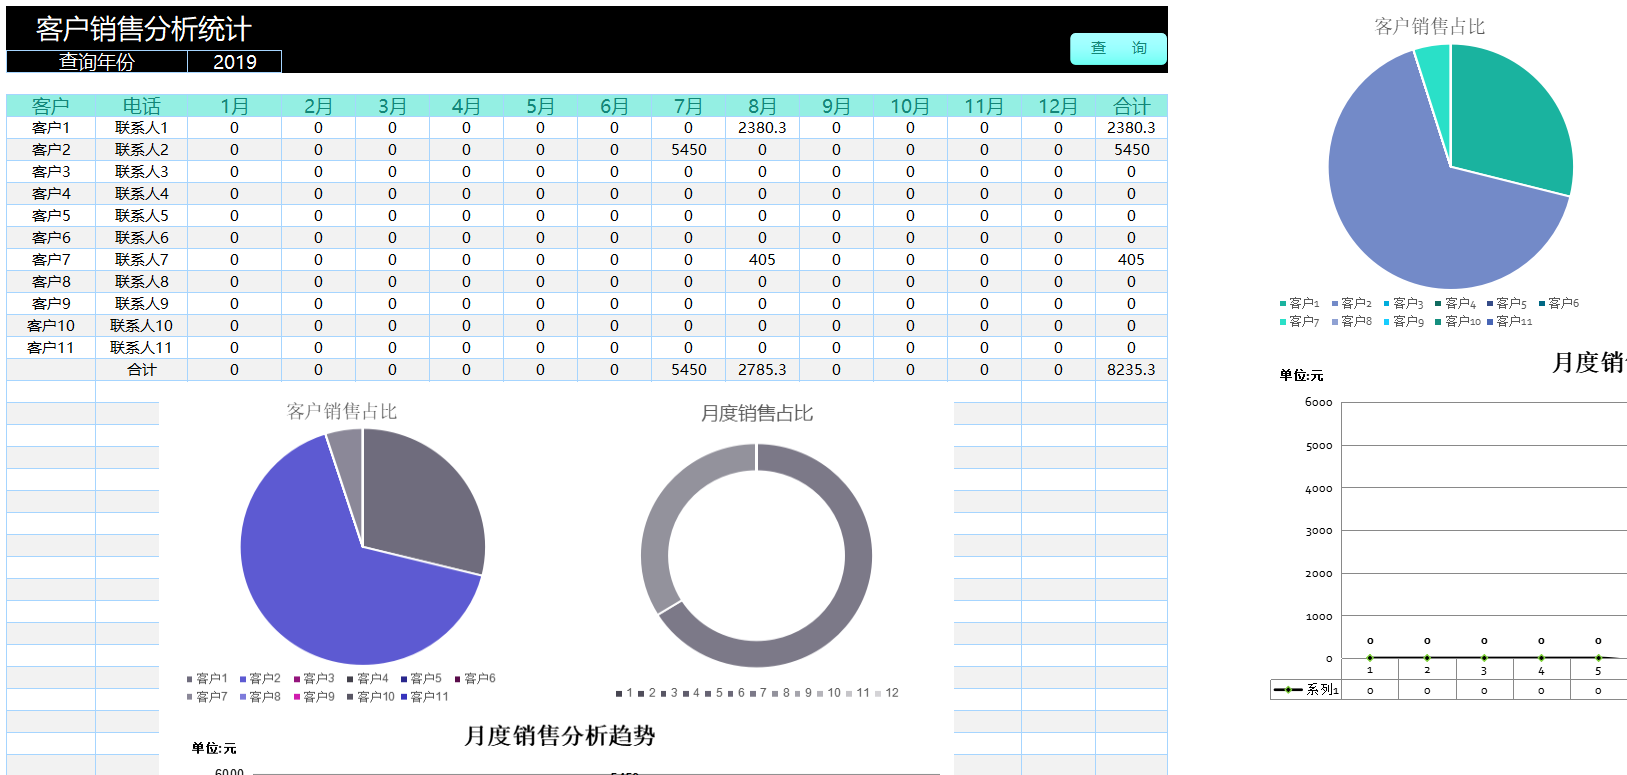Click 客户2 legend entry under the purple pie
1627x775 pixels.
260,679
